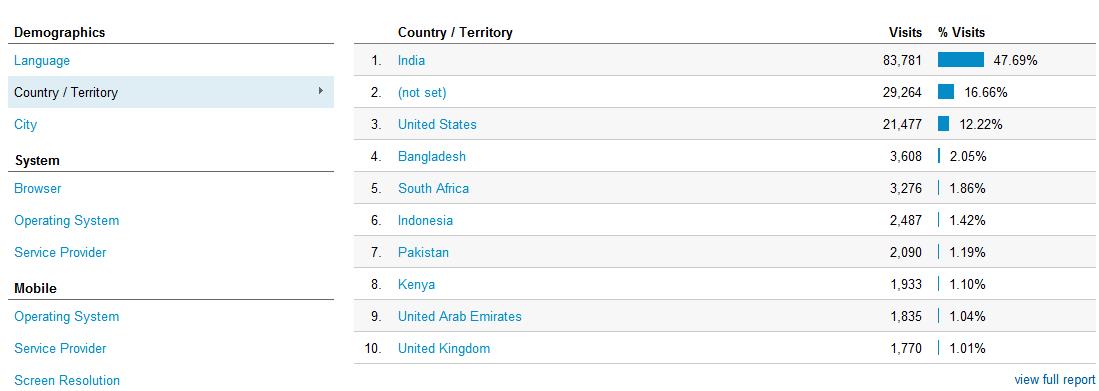
Task: Open the (not set) country entry
Action: 422,92
